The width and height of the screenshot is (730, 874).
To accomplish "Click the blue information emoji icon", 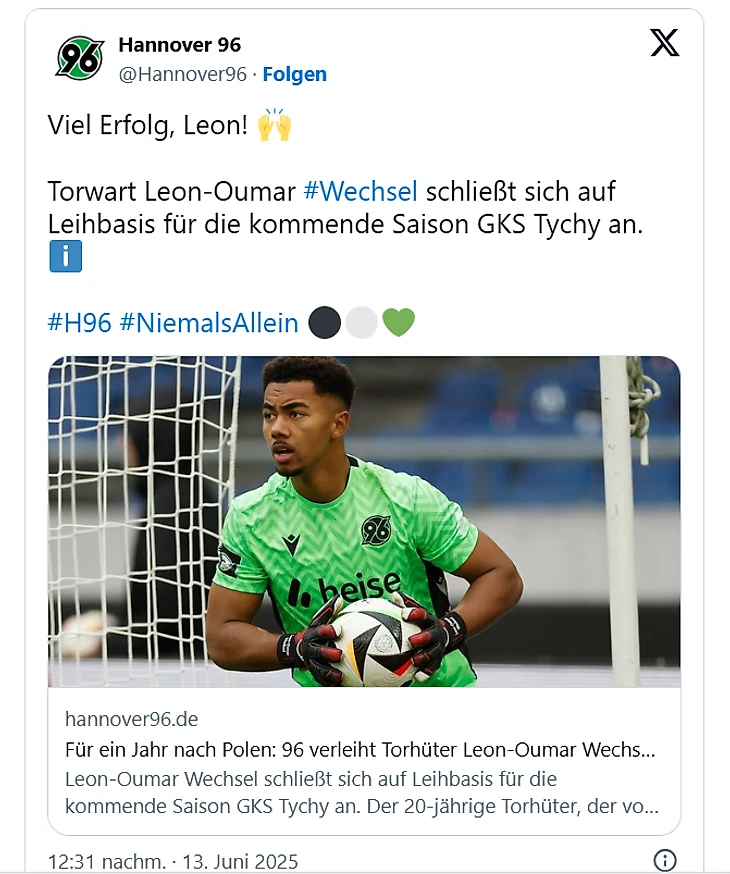I will coord(65,256).
